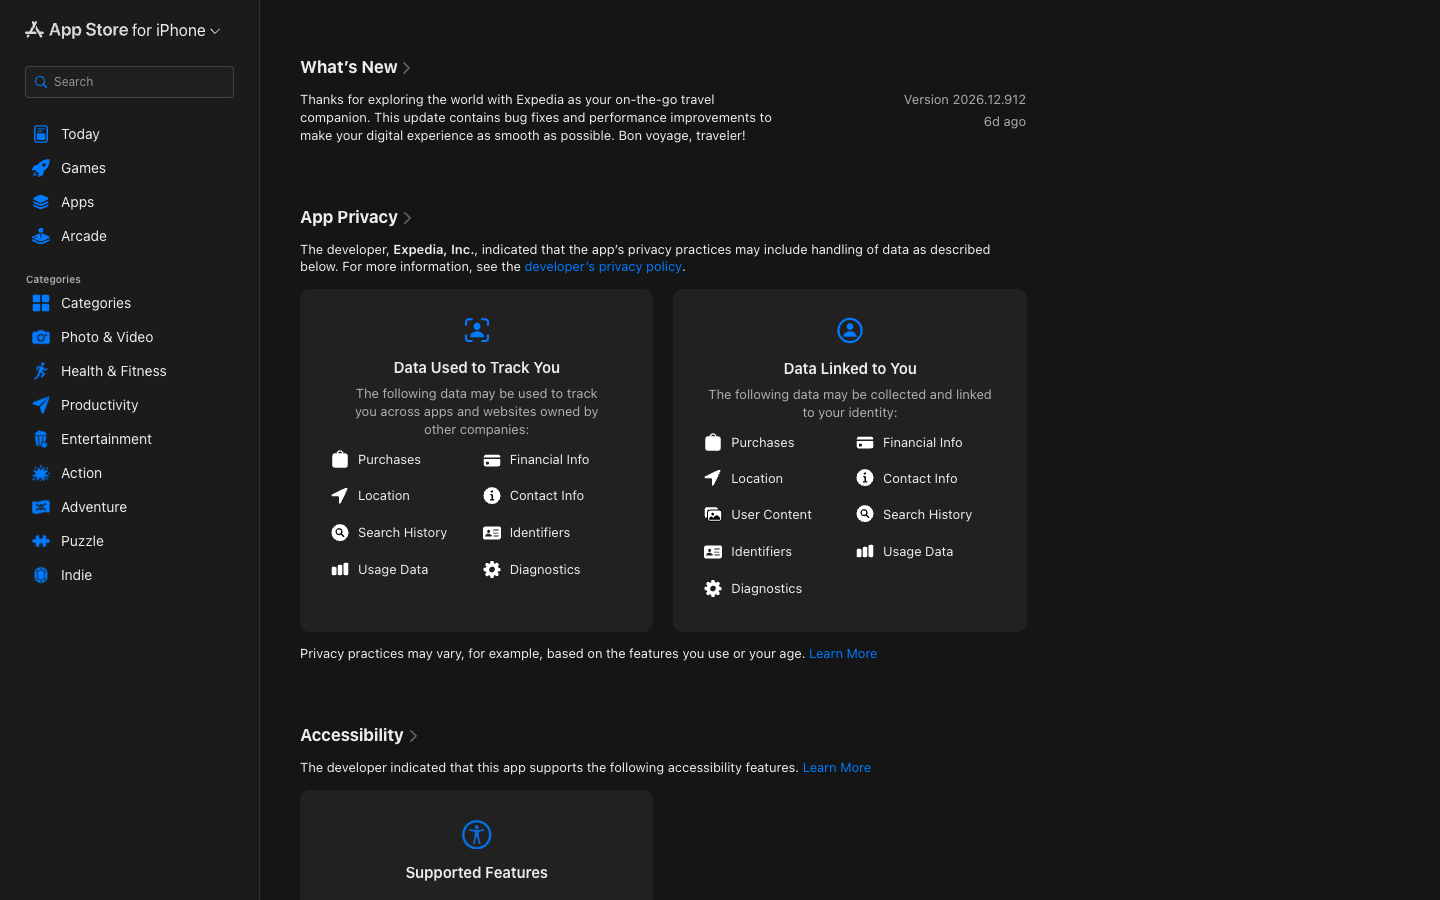The width and height of the screenshot is (1440, 900).
Task: Click the Data Linked to You person icon
Action: (x=850, y=330)
